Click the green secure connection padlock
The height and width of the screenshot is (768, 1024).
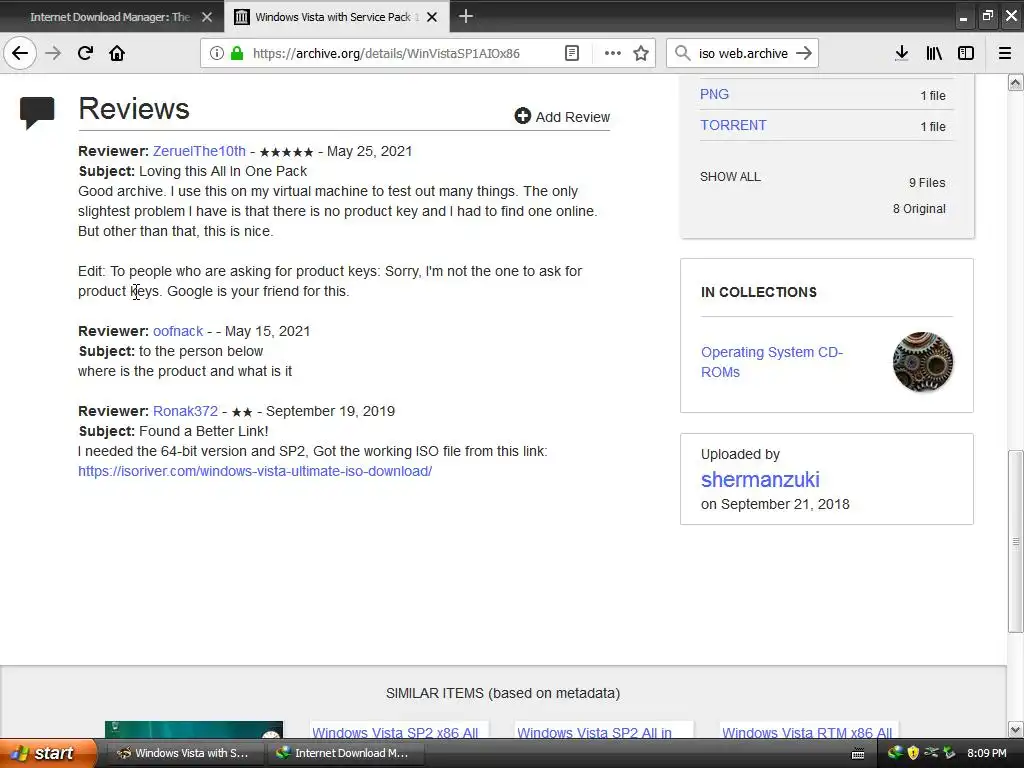tap(237, 53)
